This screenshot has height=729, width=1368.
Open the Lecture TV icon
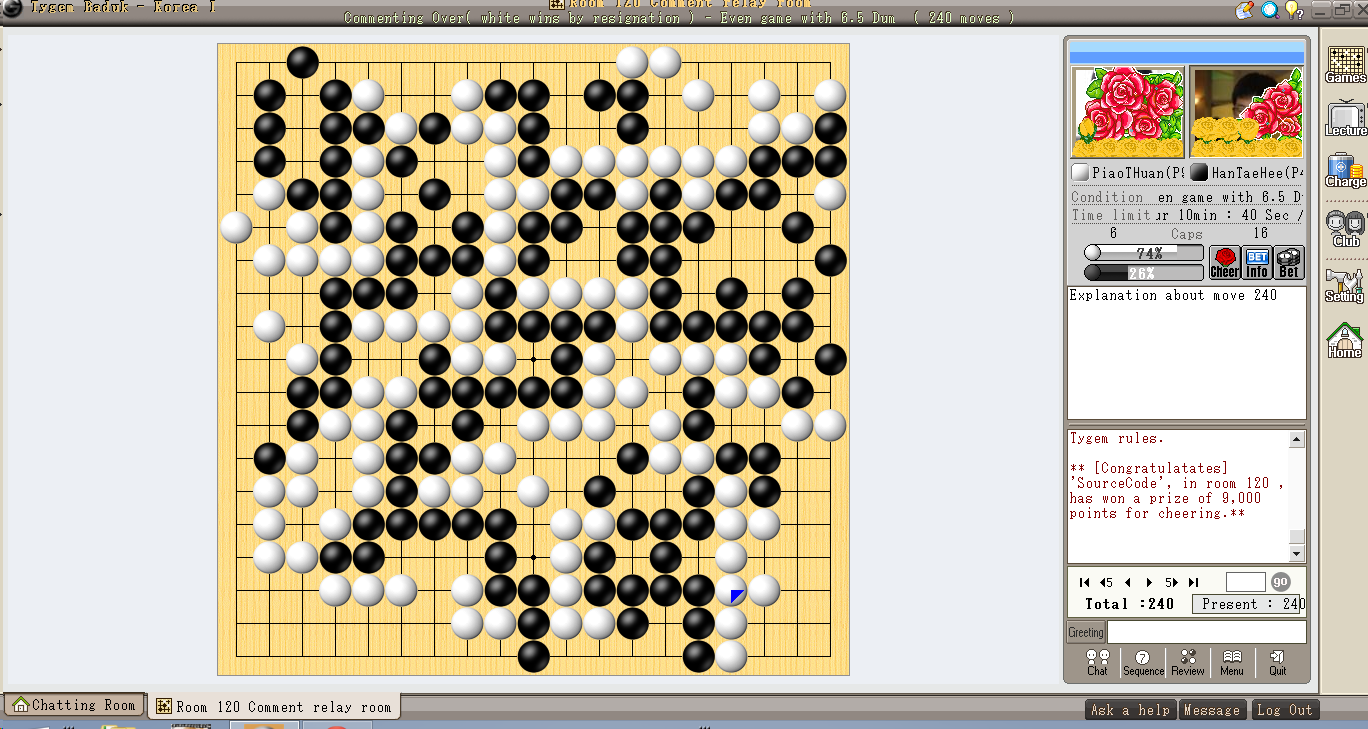1345,119
